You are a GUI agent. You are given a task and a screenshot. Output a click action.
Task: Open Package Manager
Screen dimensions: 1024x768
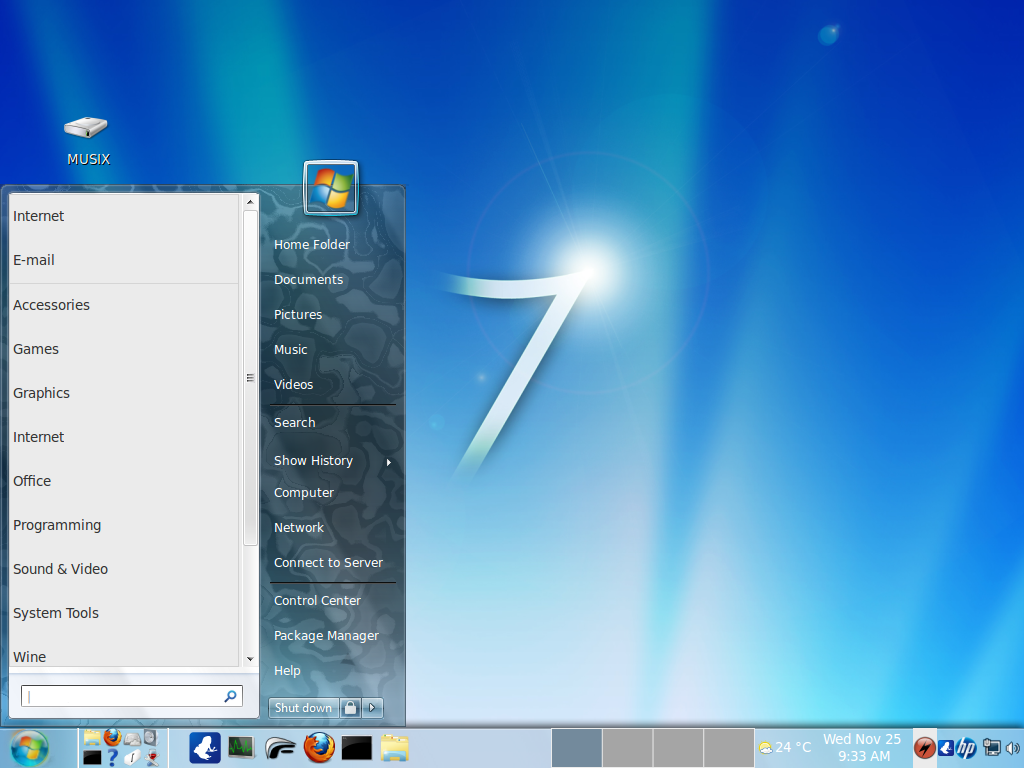tap(332, 635)
